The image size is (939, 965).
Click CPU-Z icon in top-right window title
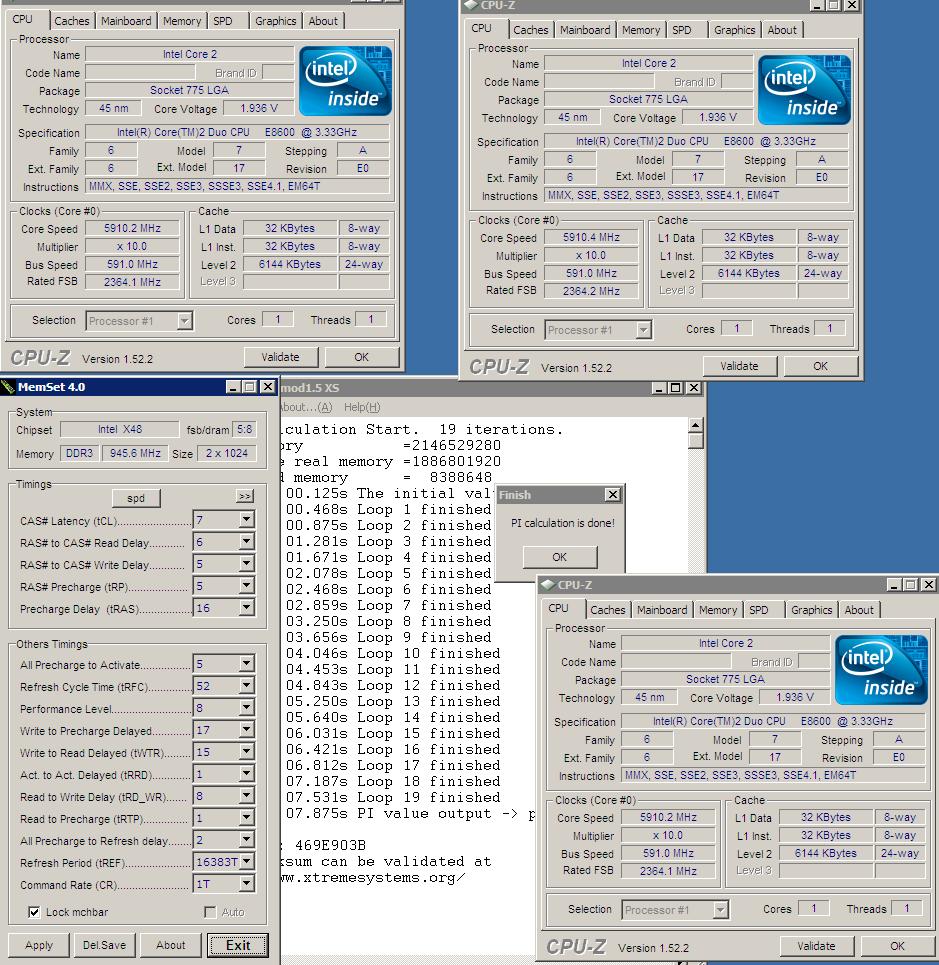pos(471,5)
